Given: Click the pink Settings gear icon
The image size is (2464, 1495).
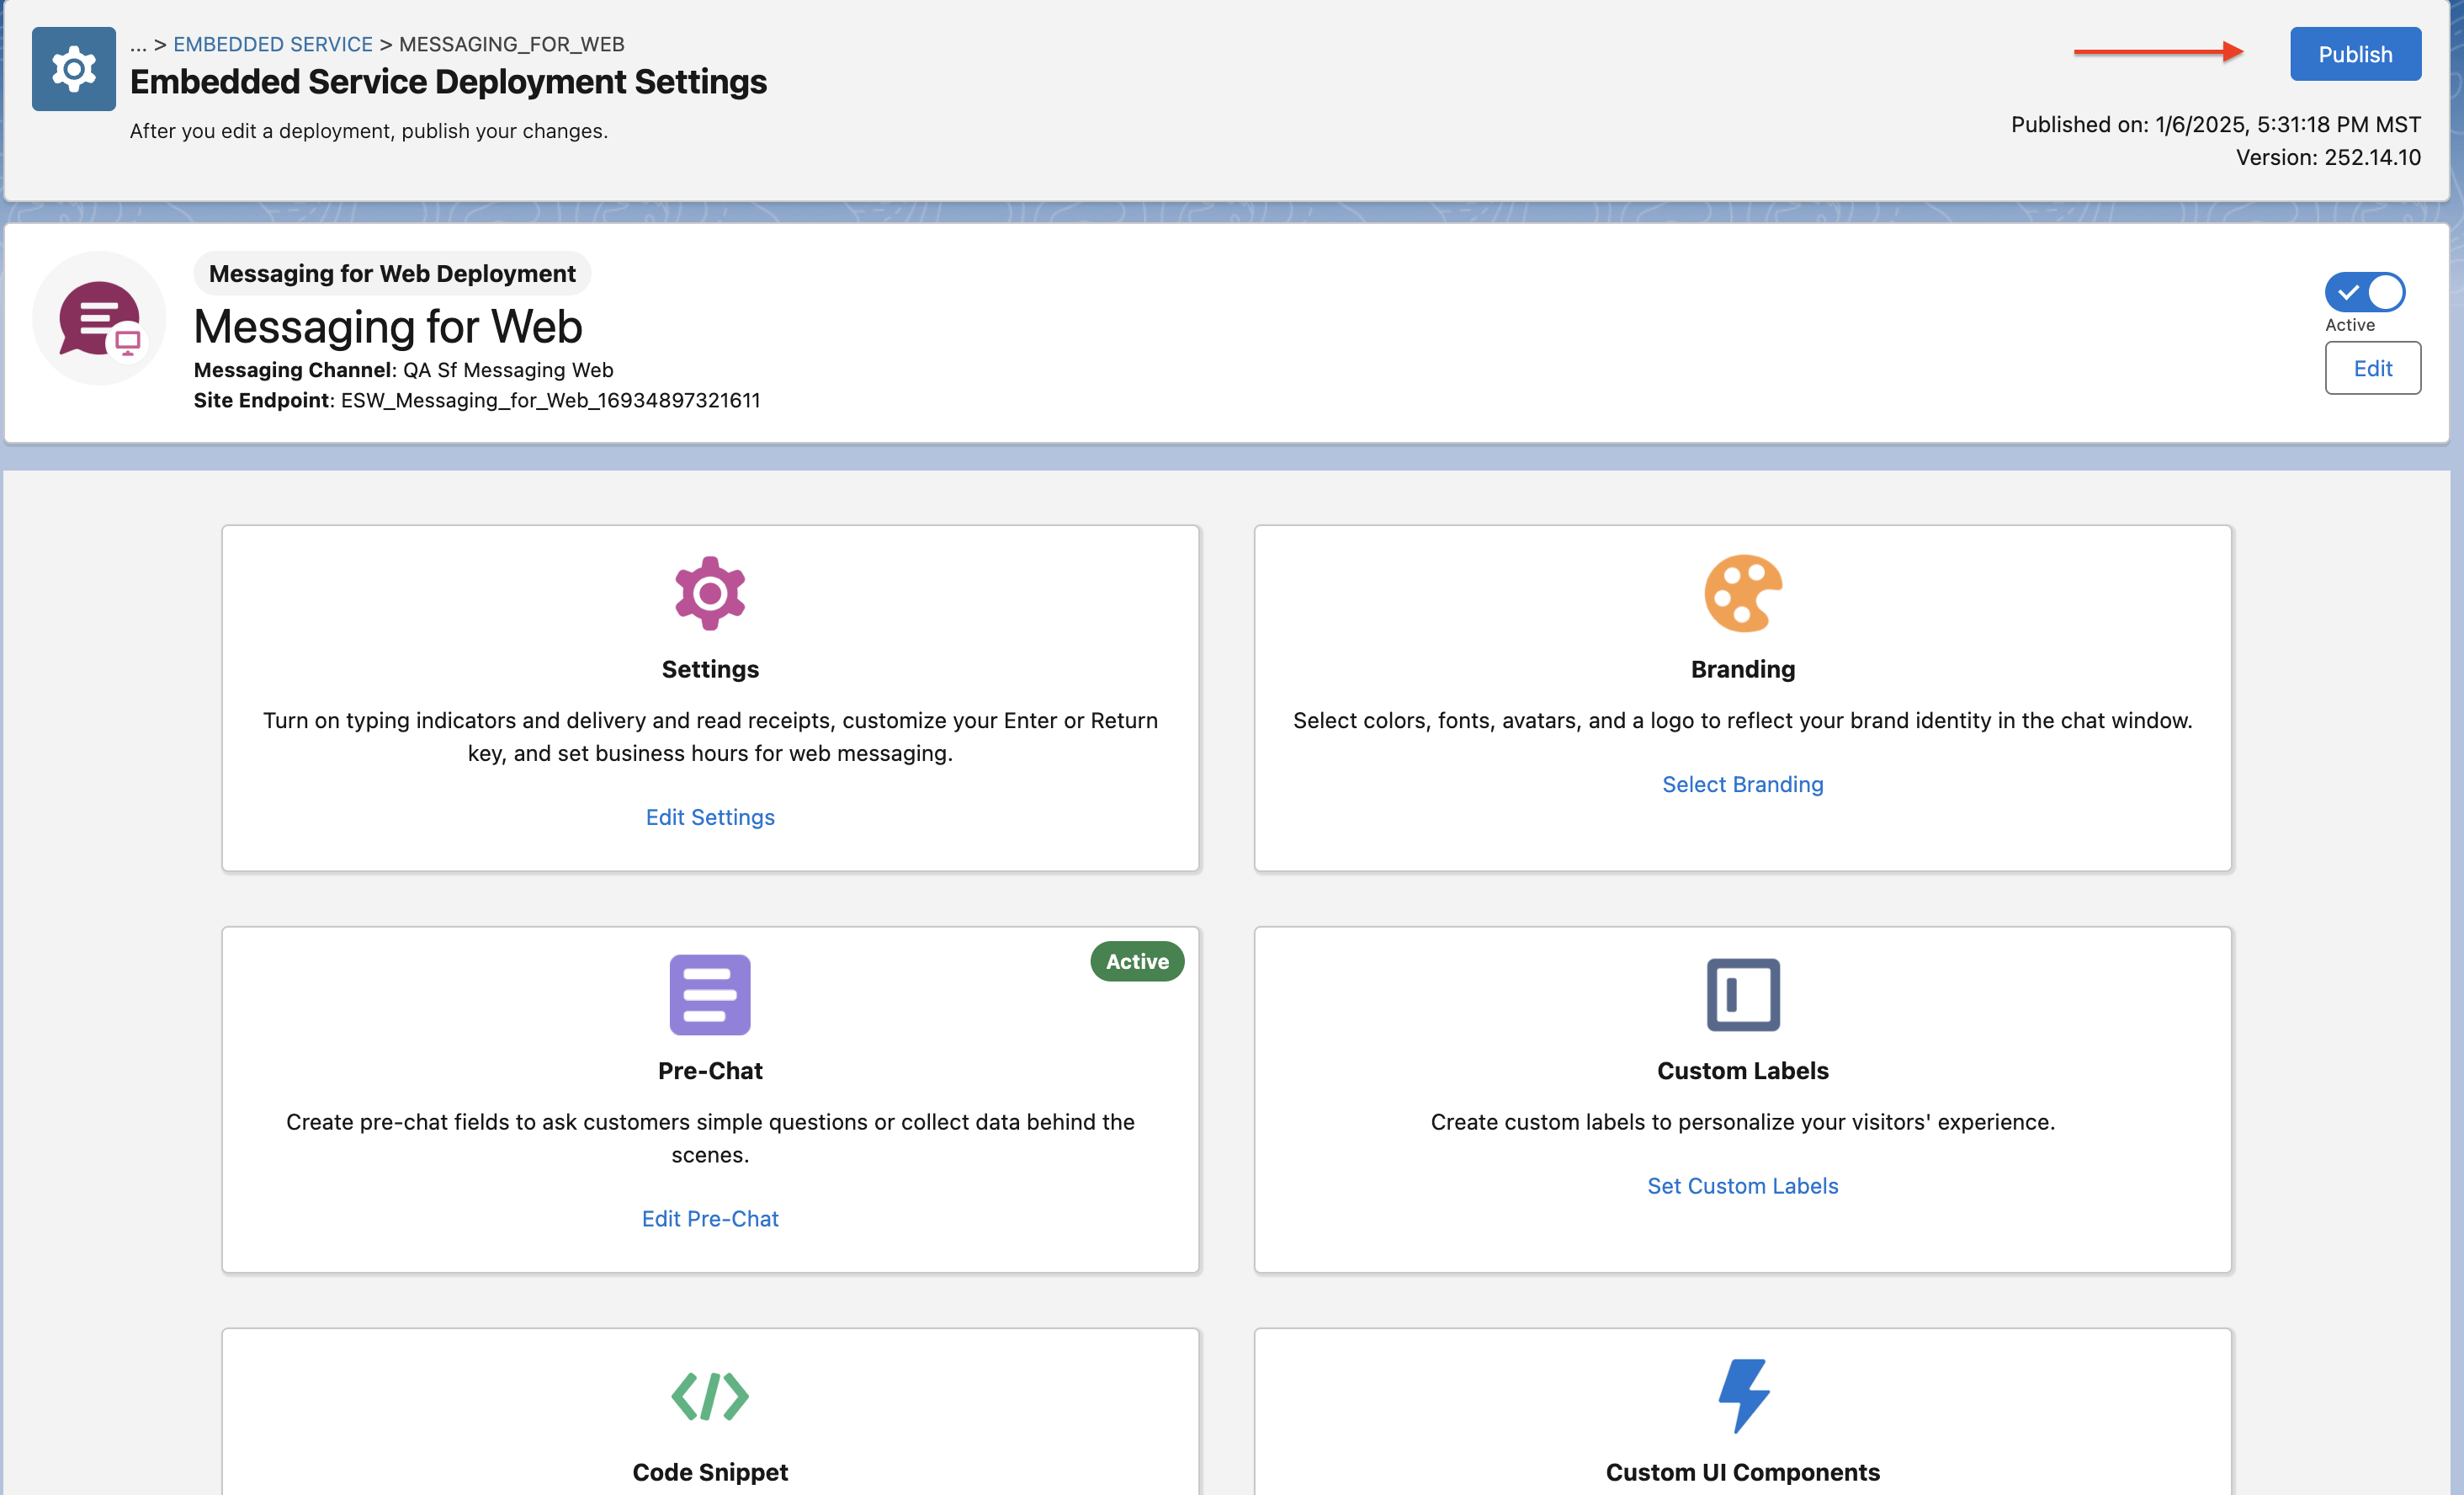Looking at the screenshot, I should (710, 593).
